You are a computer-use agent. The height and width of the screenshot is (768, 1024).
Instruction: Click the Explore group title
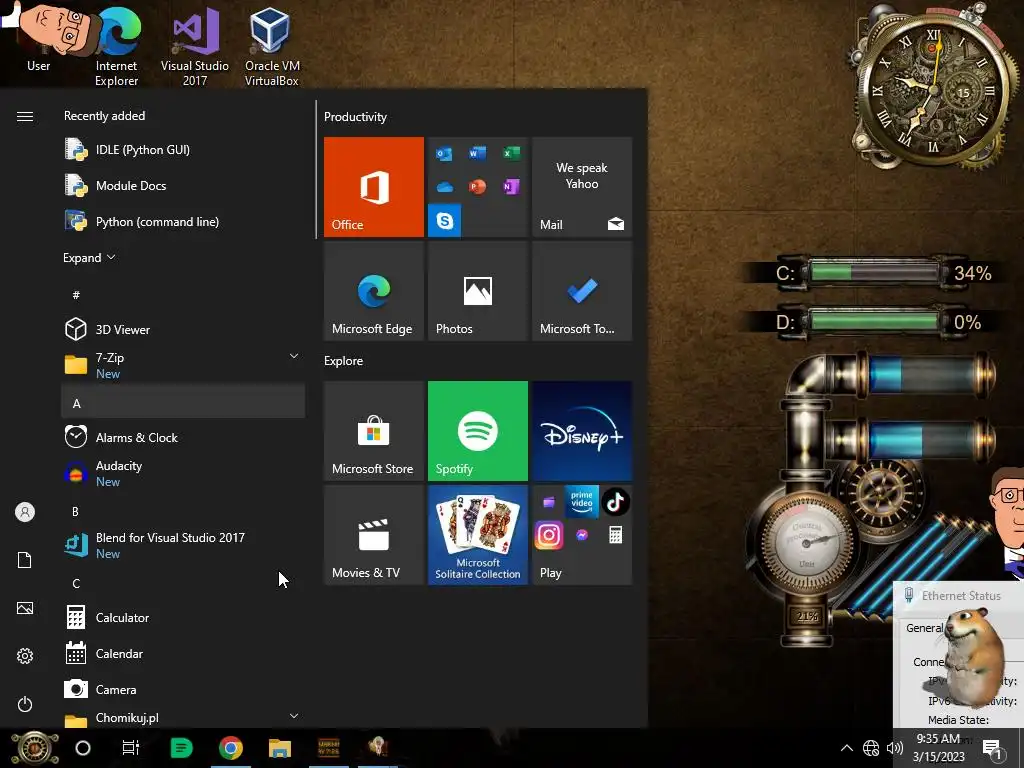coord(344,360)
